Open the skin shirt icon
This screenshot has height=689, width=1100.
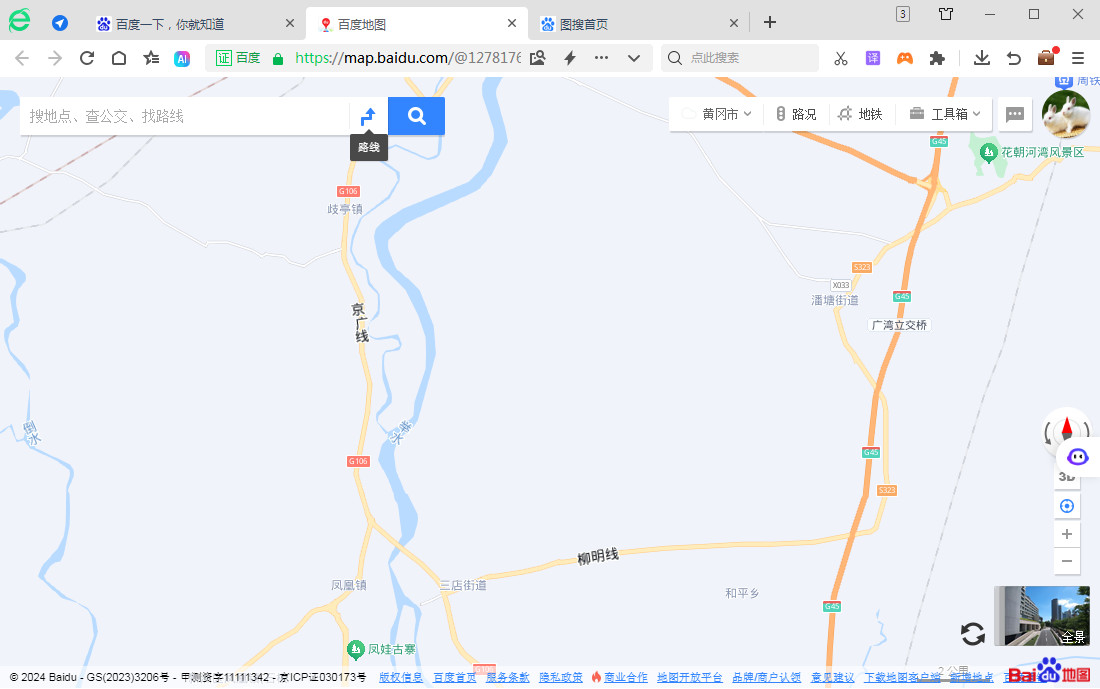pyautogui.click(x=946, y=14)
